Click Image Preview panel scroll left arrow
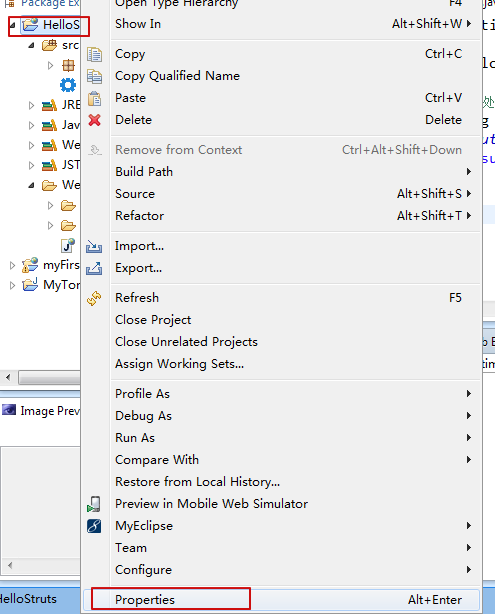The width and height of the screenshot is (495, 614). (10, 565)
